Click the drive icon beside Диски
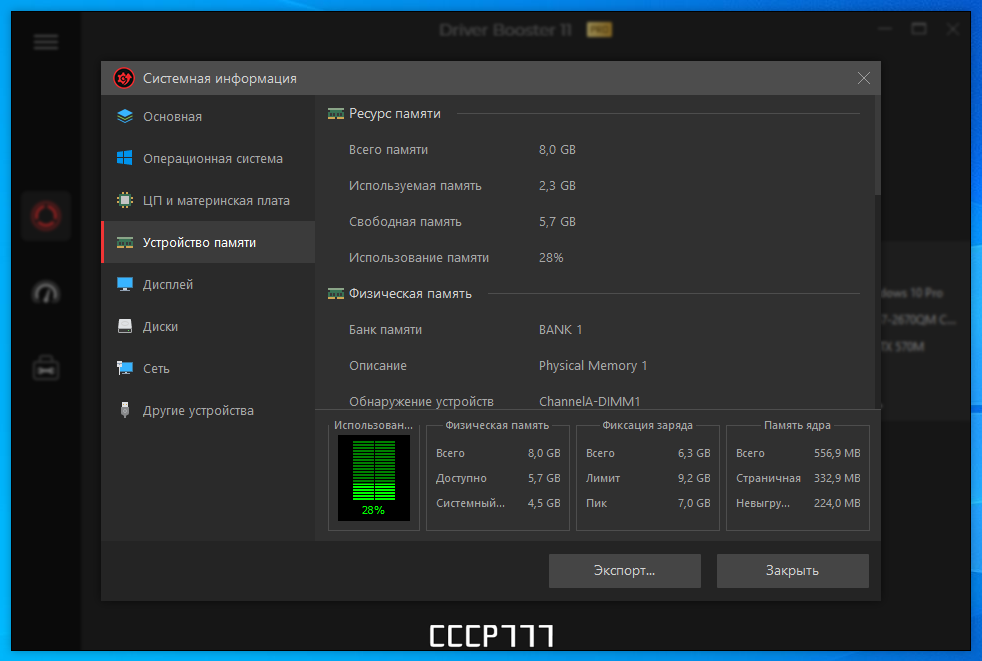Screen dimensions: 982x661 (125, 326)
